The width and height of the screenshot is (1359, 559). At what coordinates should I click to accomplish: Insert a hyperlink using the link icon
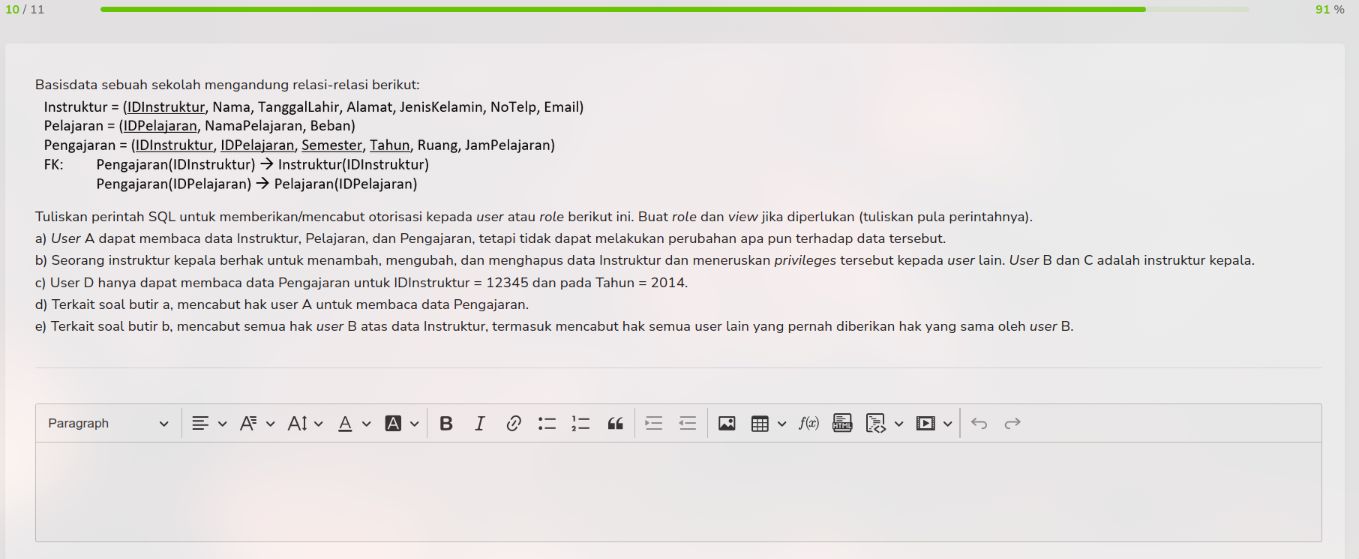tap(513, 424)
